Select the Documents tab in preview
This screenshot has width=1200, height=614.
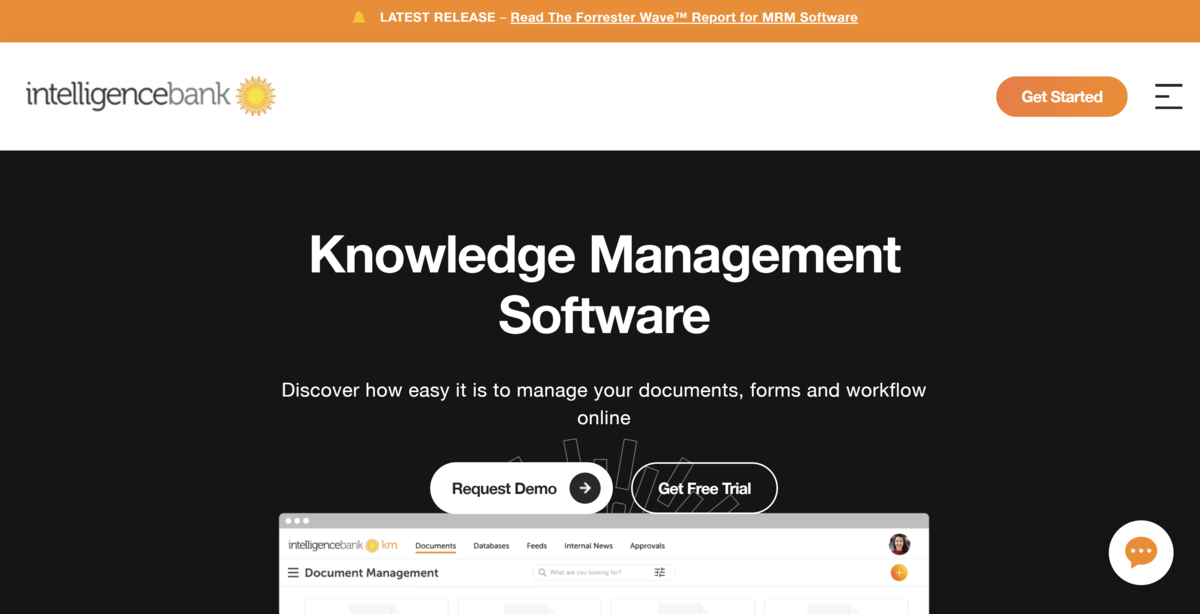(x=435, y=546)
